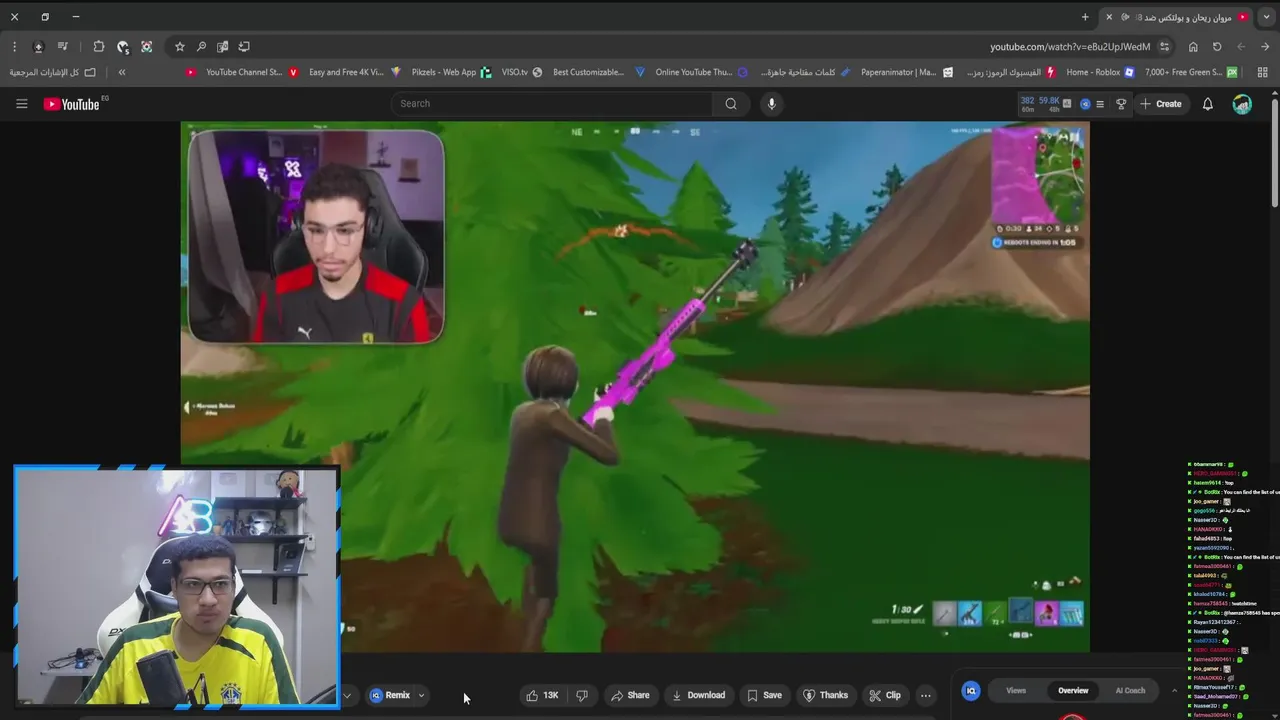The width and height of the screenshot is (1280, 720).
Task: Share the video
Action: (x=630, y=696)
